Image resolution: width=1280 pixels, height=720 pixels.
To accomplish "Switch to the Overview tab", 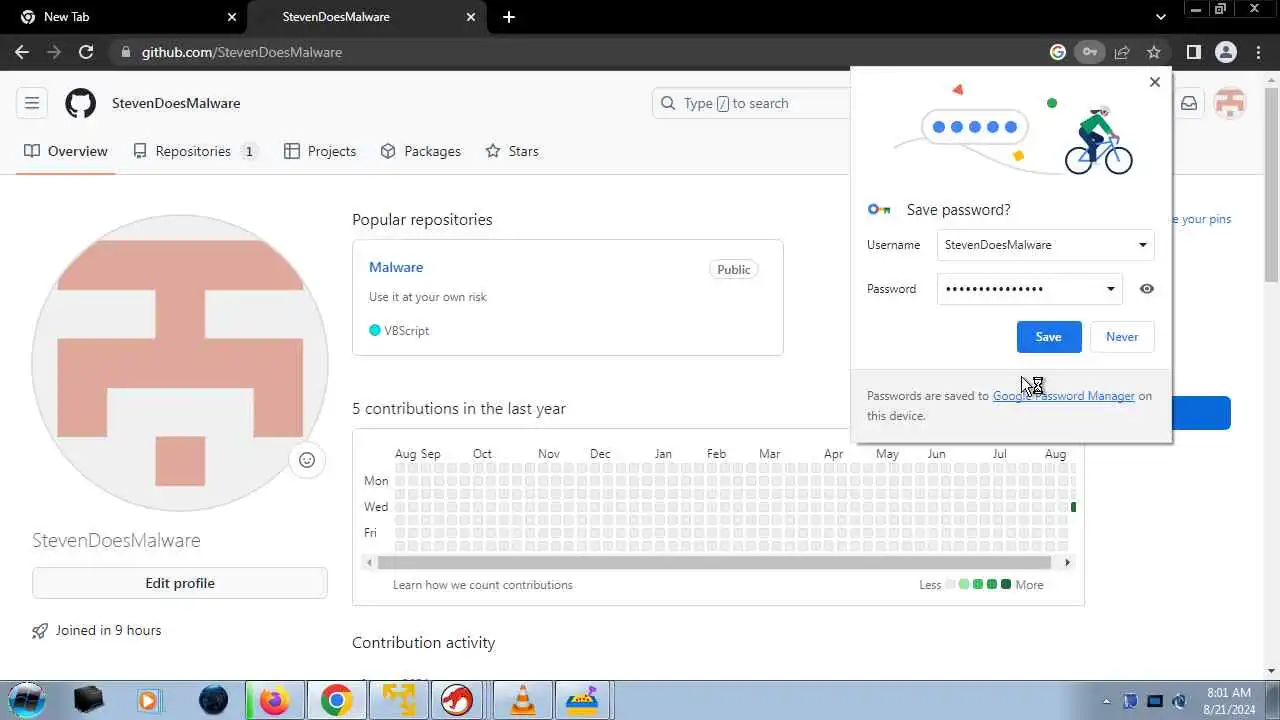I will coord(66,151).
